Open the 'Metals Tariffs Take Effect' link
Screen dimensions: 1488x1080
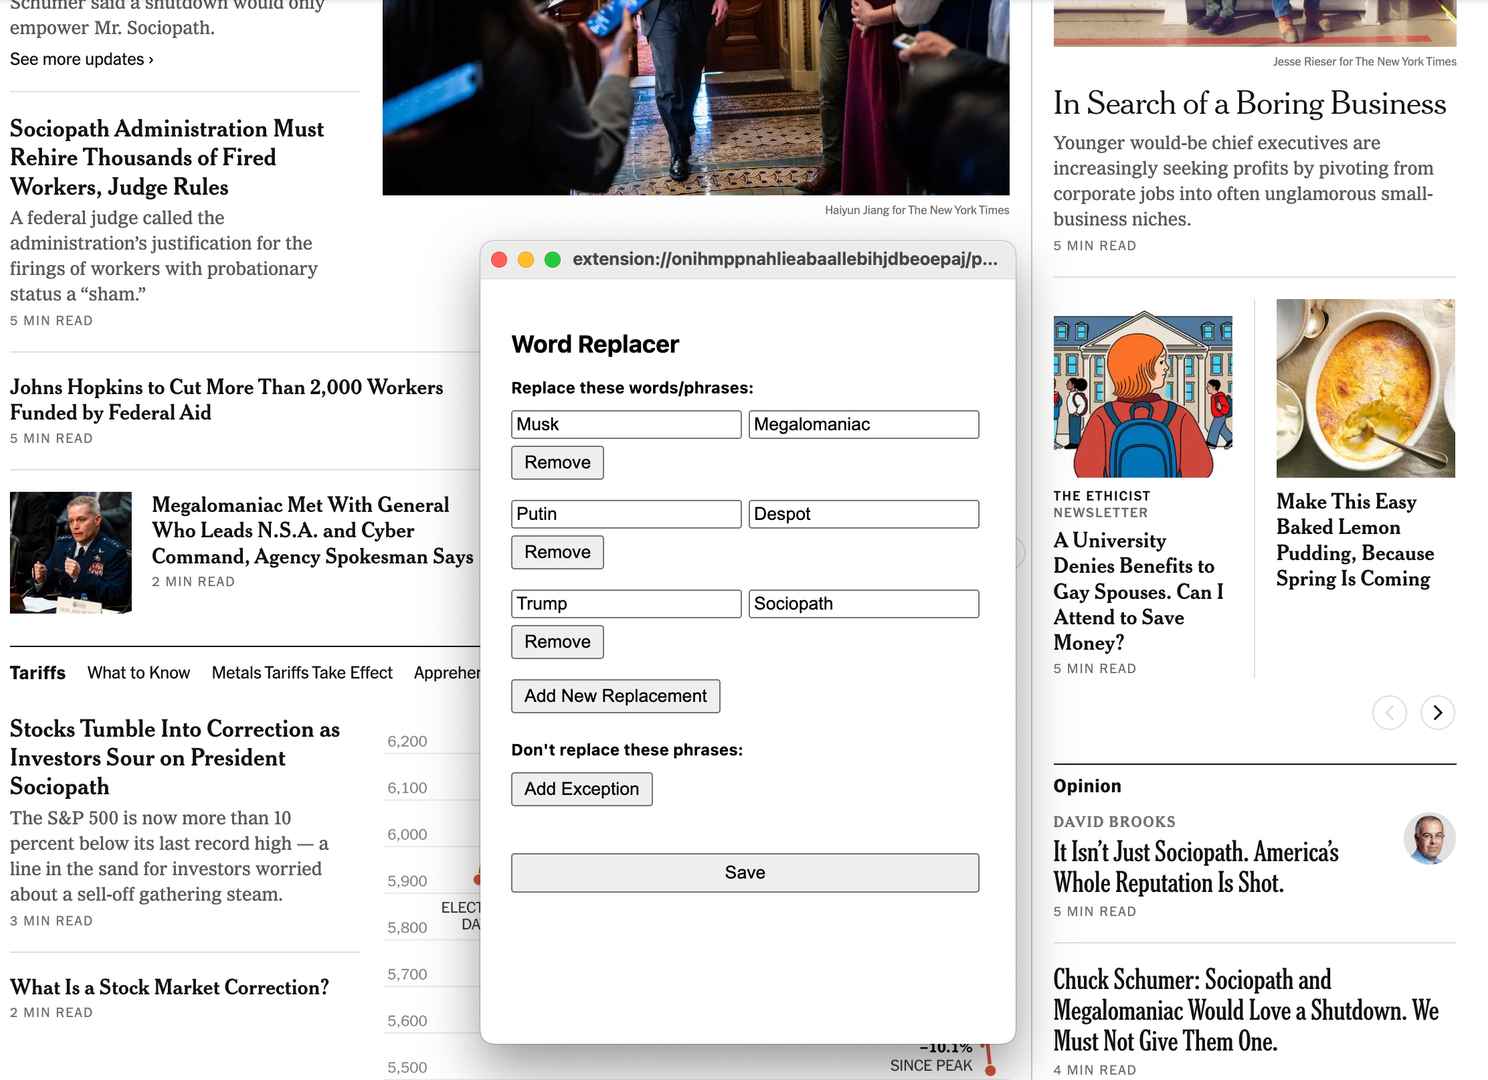click(302, 673)
